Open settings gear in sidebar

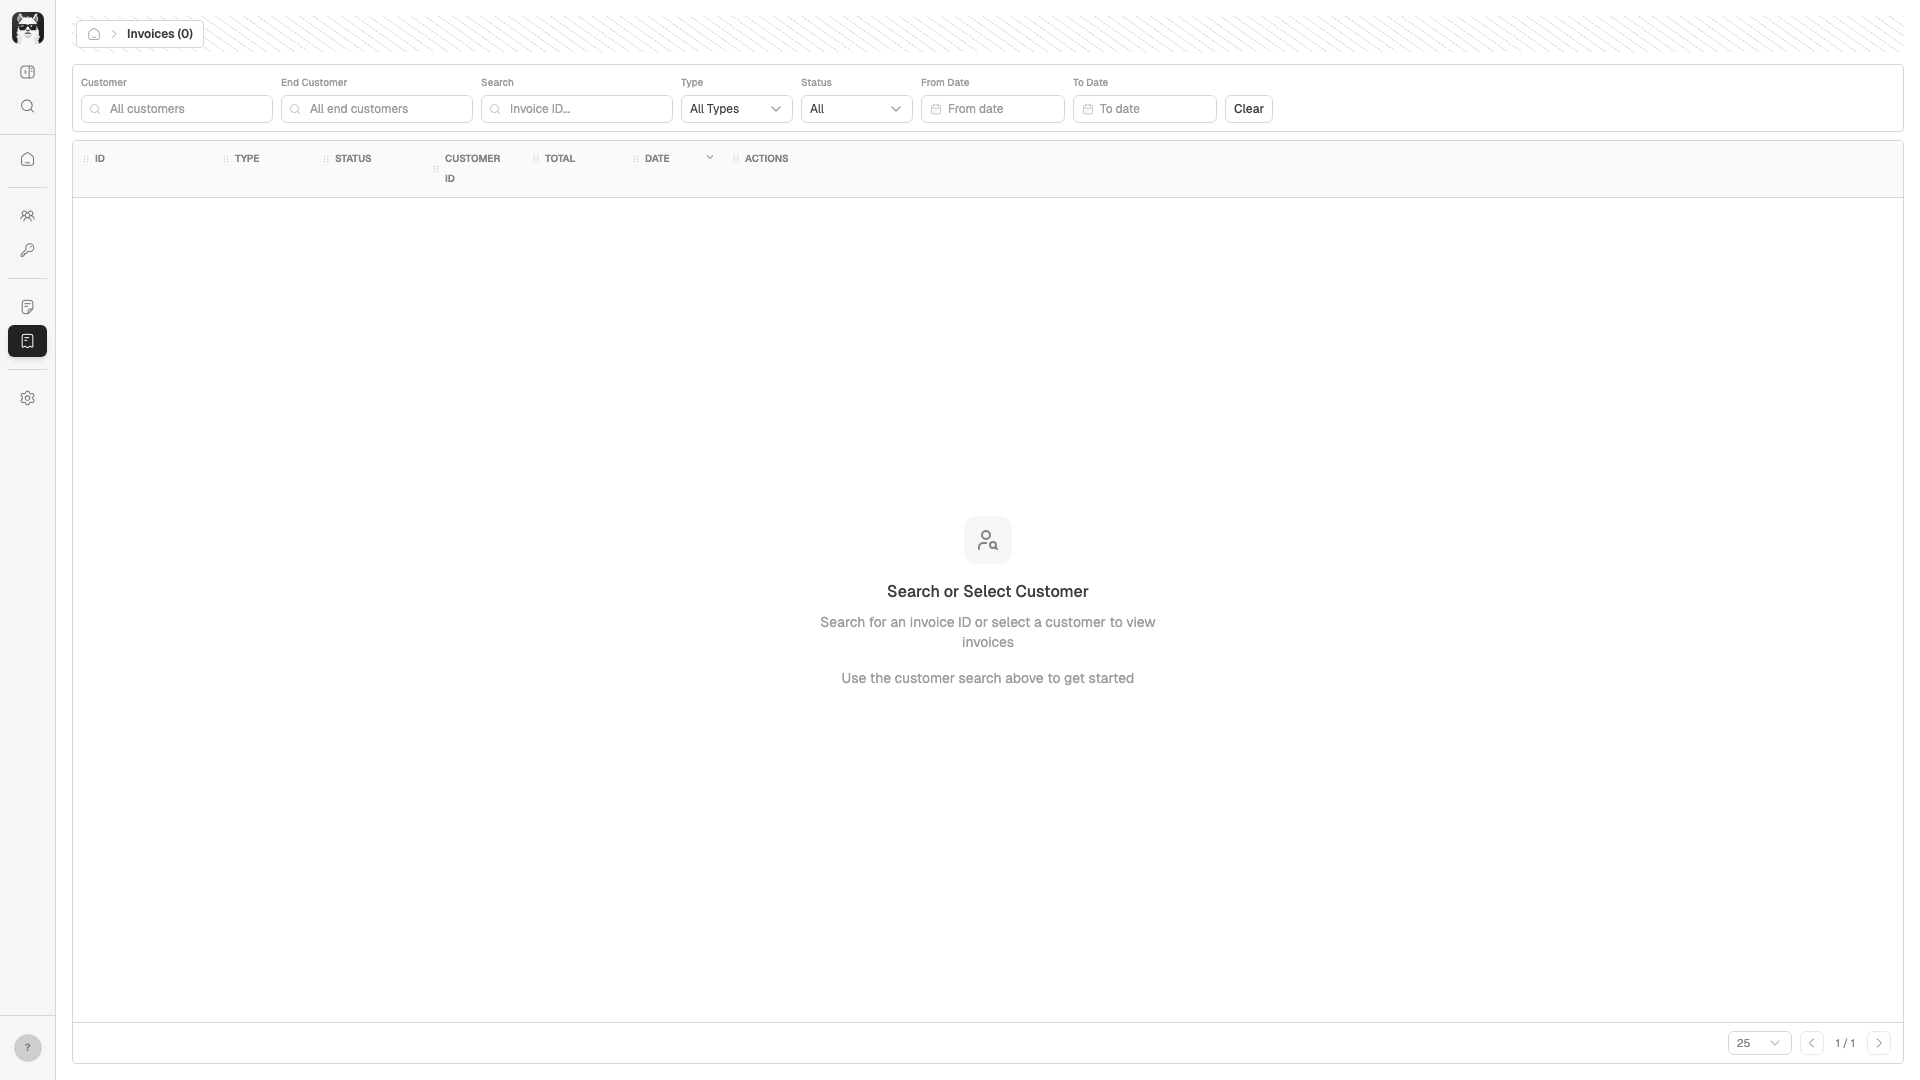click(27, 398)
